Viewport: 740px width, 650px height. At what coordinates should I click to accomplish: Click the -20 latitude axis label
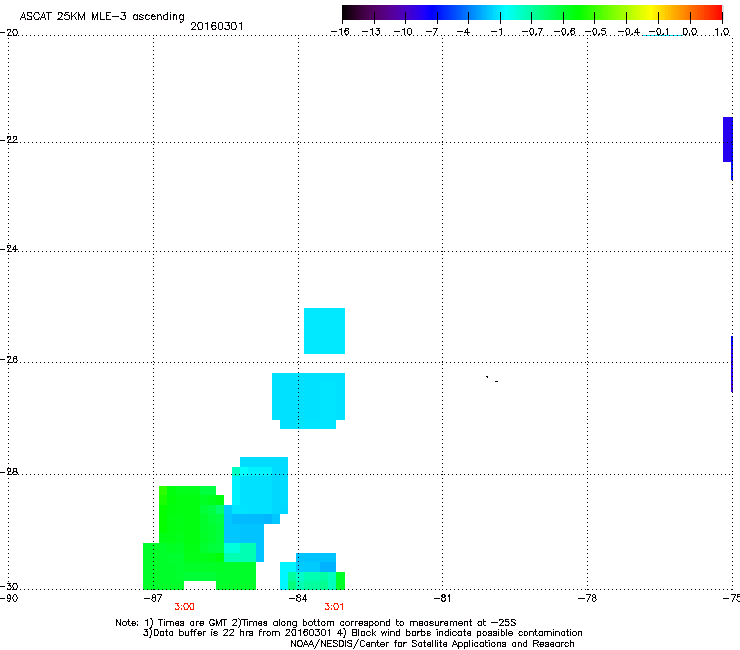(x=9, y=33)
